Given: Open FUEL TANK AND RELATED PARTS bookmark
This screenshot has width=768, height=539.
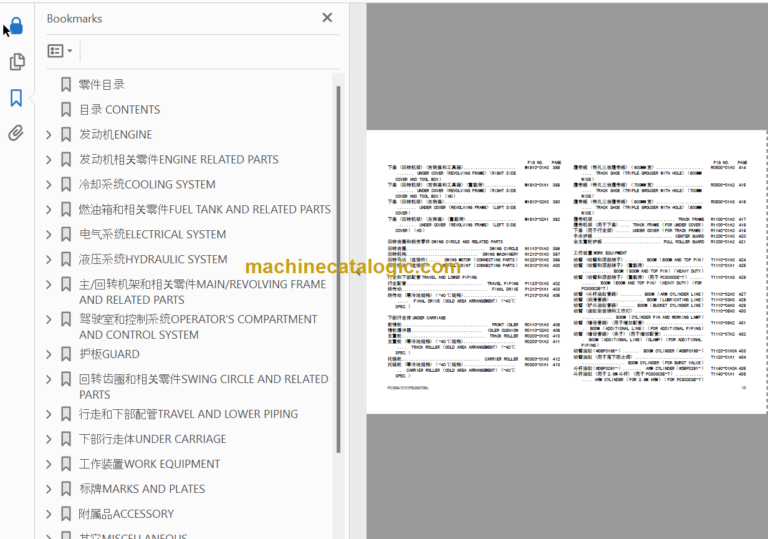Looking at the screenshot, I should point(205,209).
